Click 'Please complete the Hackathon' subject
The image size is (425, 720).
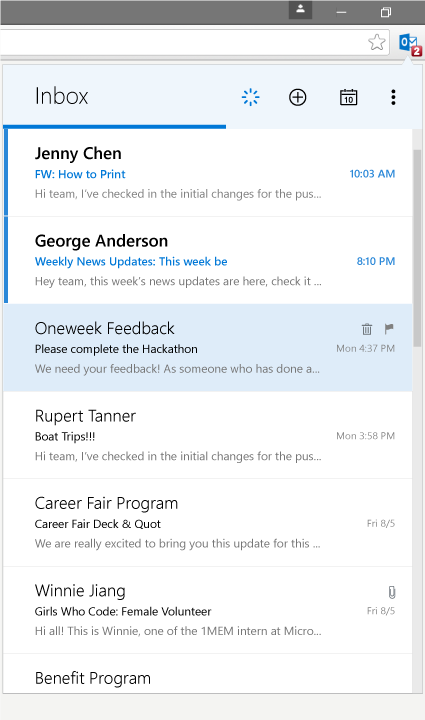point(116,349)
